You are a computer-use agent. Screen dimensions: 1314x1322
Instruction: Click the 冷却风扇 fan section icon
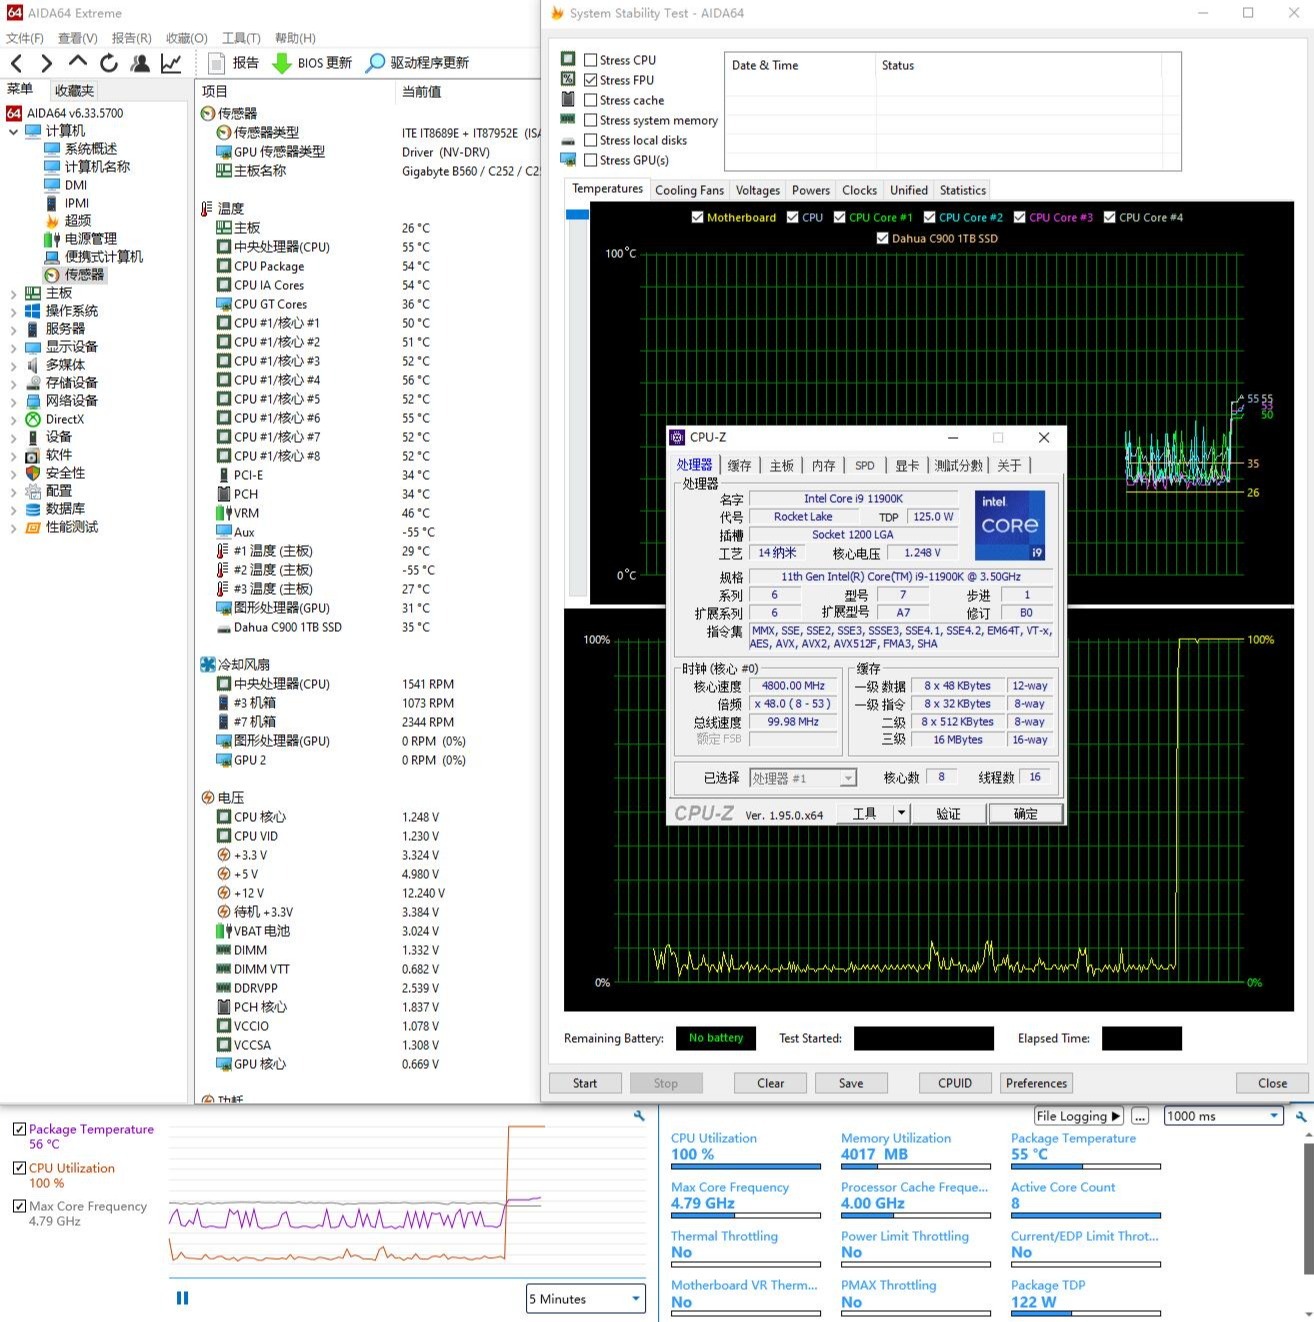(208, 664)
